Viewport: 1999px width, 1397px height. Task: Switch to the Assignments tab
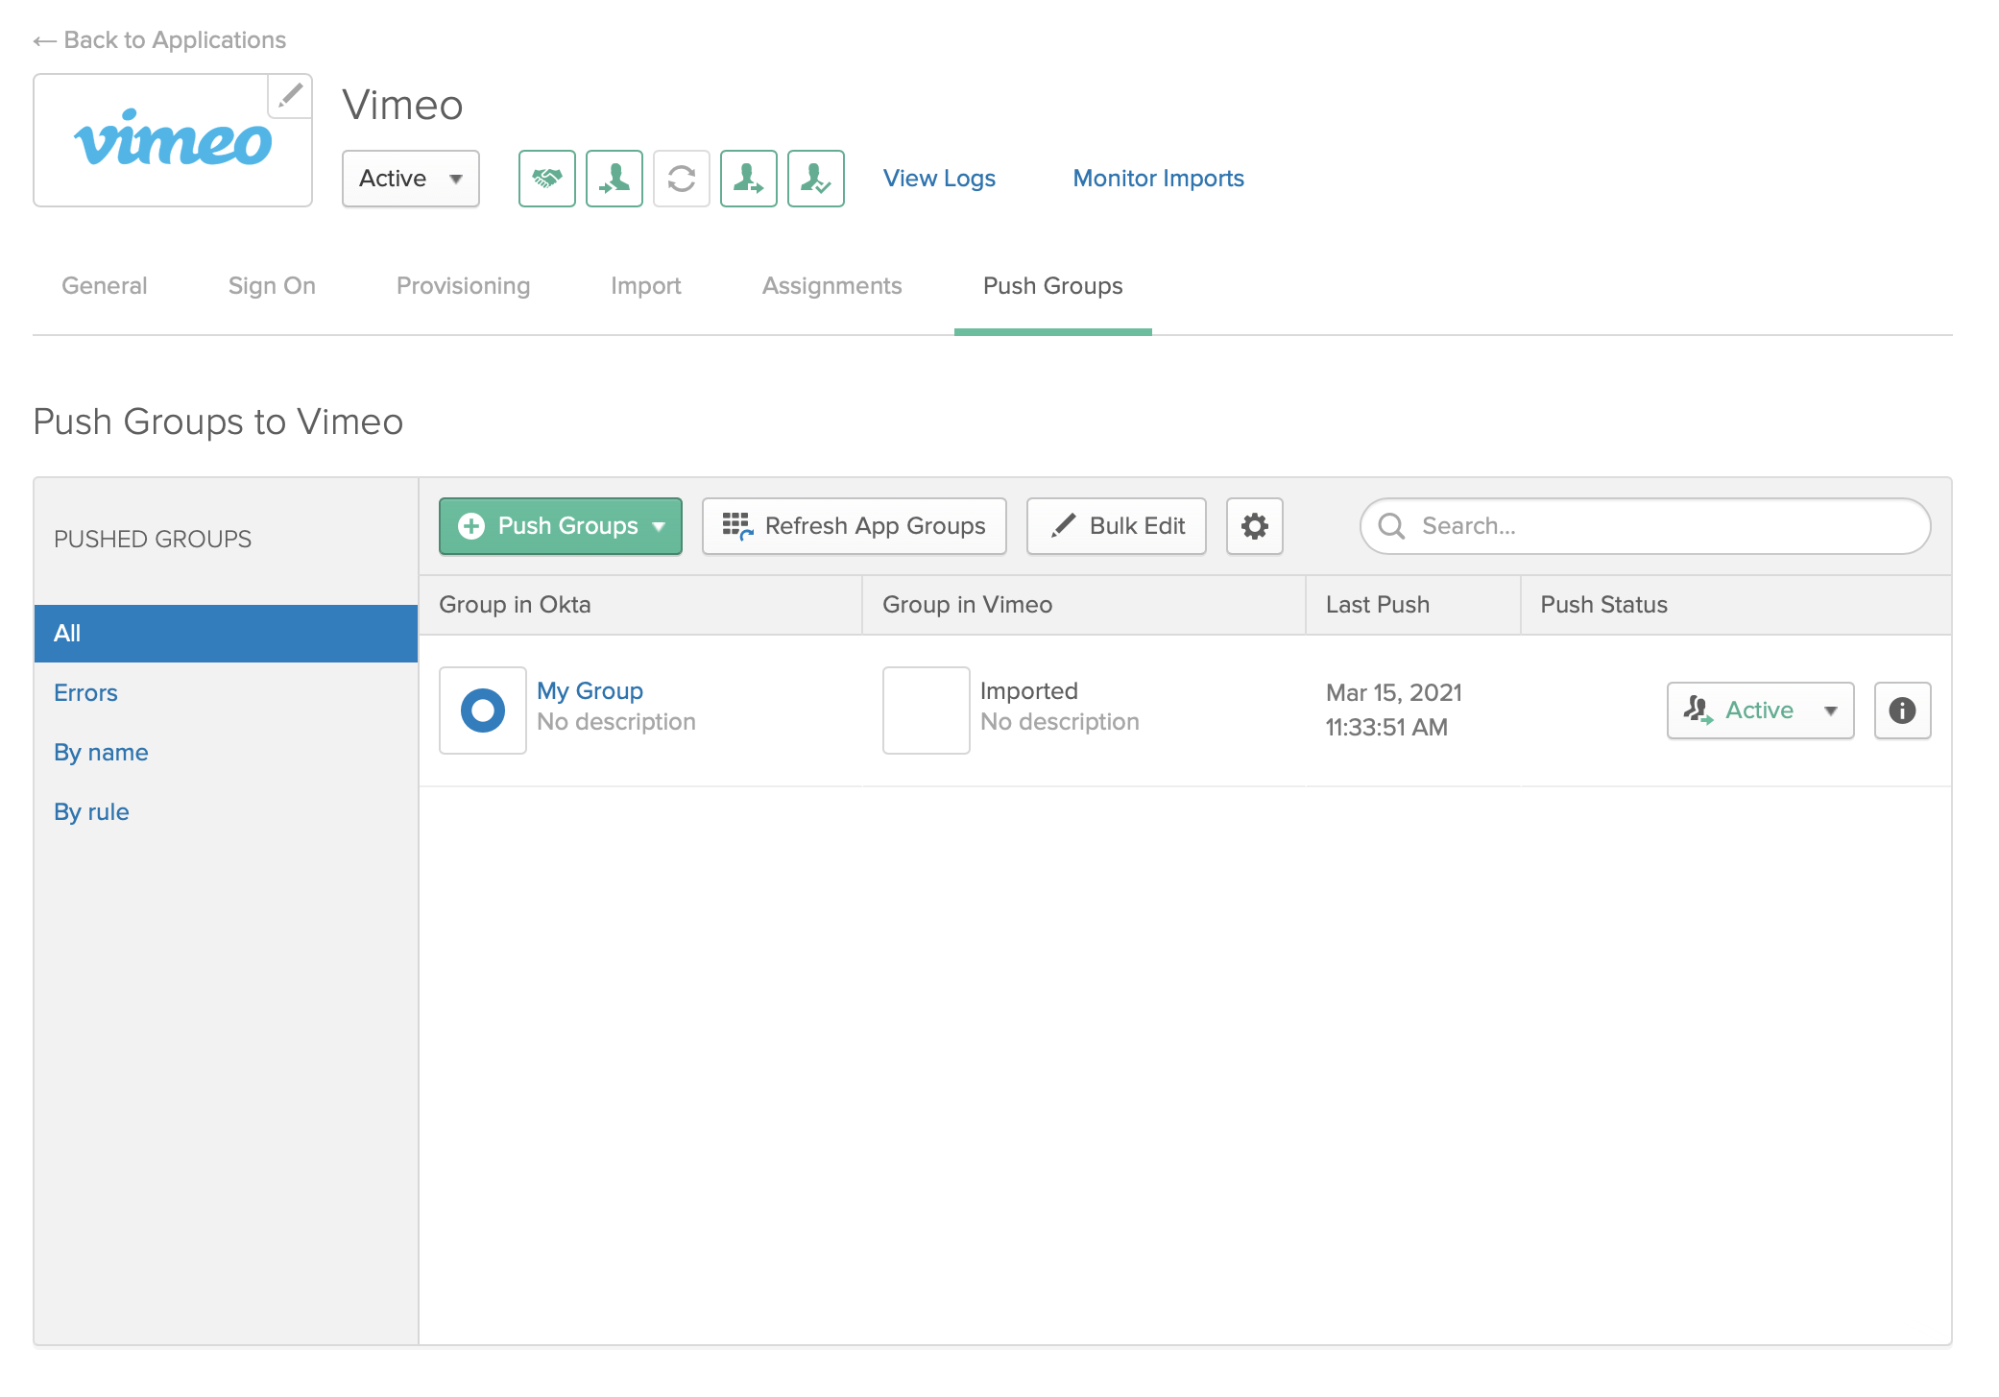(832, 285)
